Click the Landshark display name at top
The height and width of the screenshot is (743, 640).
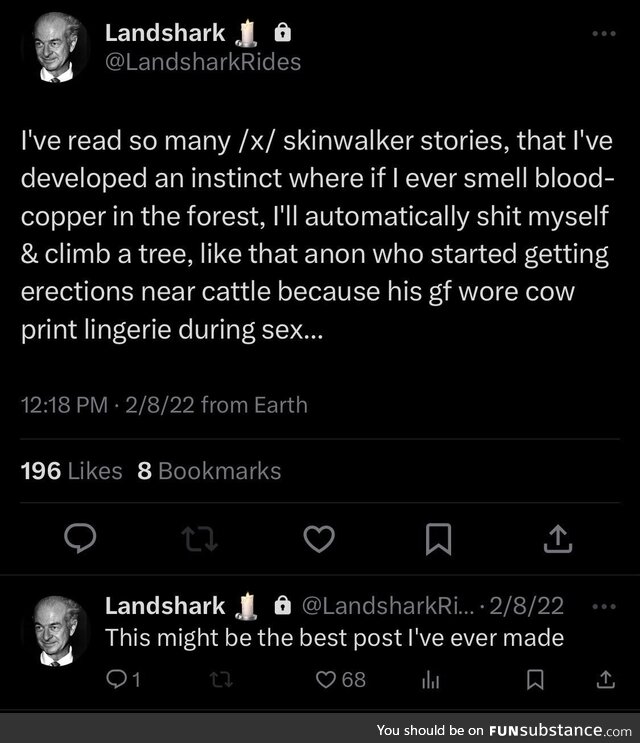pyautogui.click(x=165, y=34)
